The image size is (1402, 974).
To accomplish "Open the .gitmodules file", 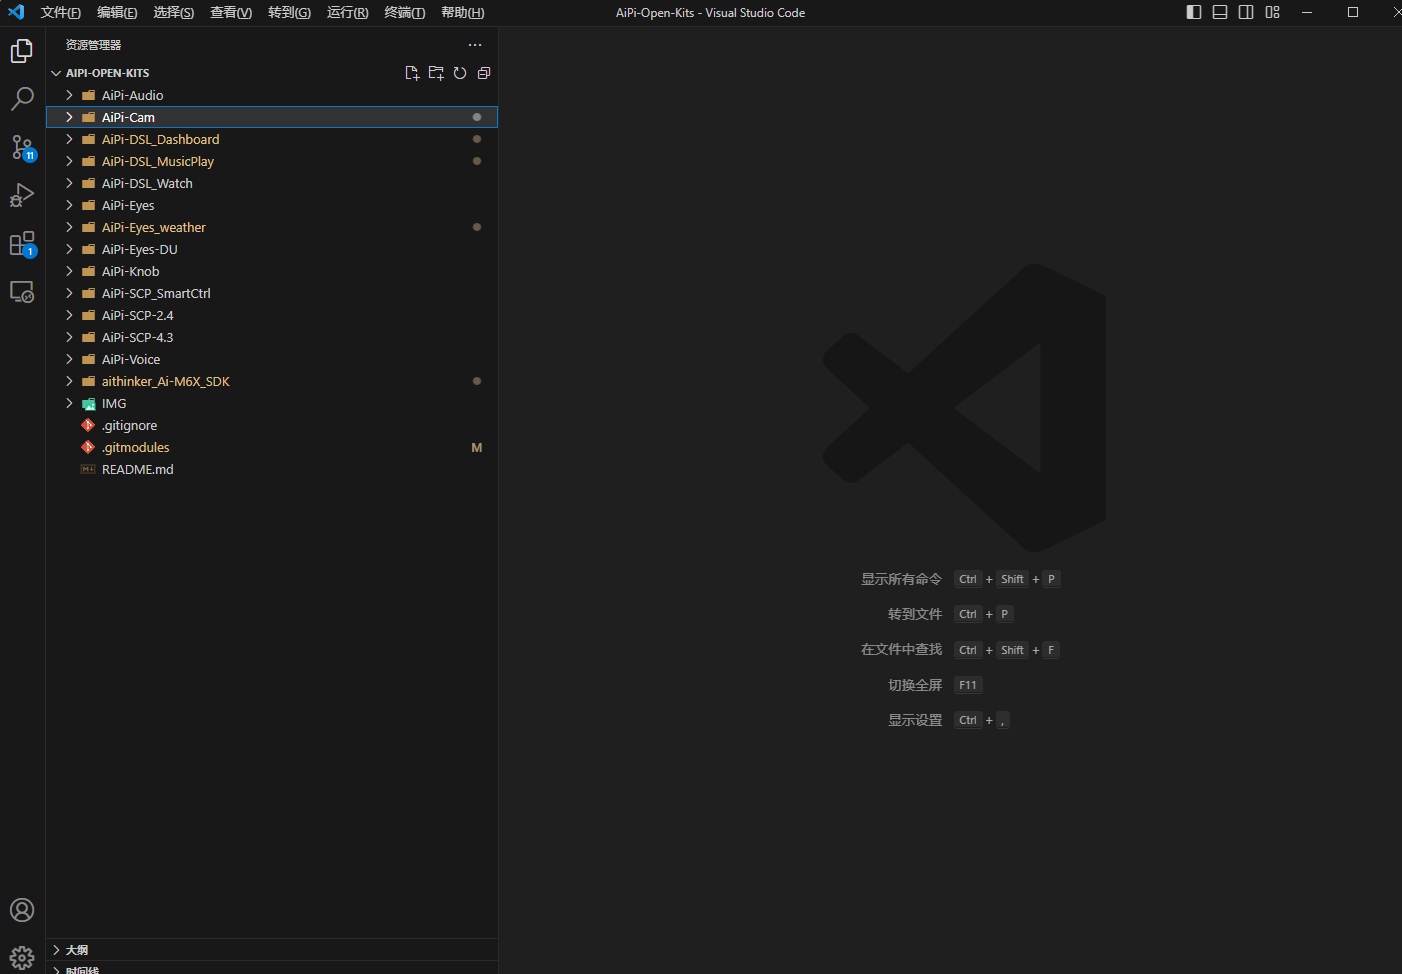I will (272, 447).
